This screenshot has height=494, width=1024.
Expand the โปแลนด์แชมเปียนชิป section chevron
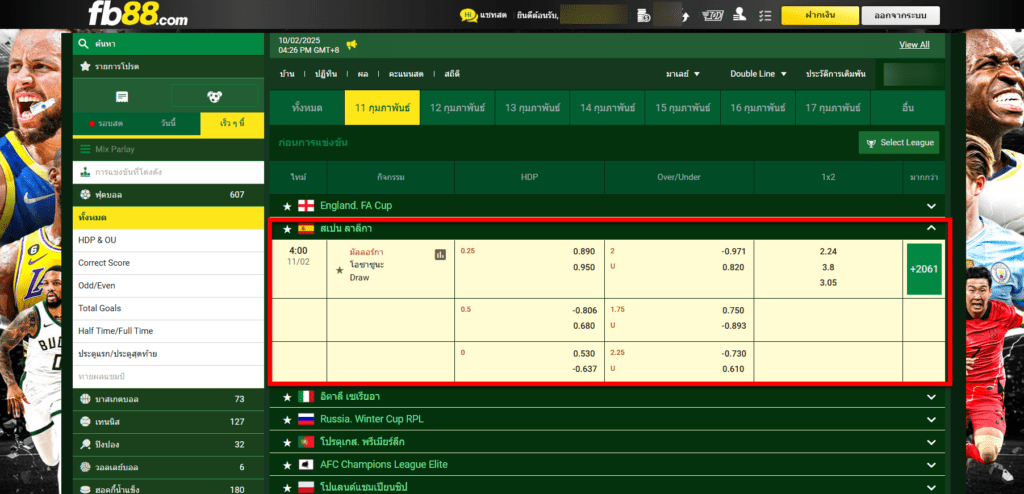click(931, 487)
